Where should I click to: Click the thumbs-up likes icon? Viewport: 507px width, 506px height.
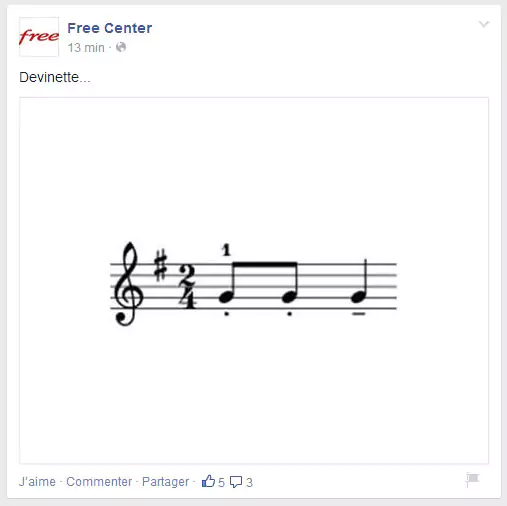coord(208,481)
